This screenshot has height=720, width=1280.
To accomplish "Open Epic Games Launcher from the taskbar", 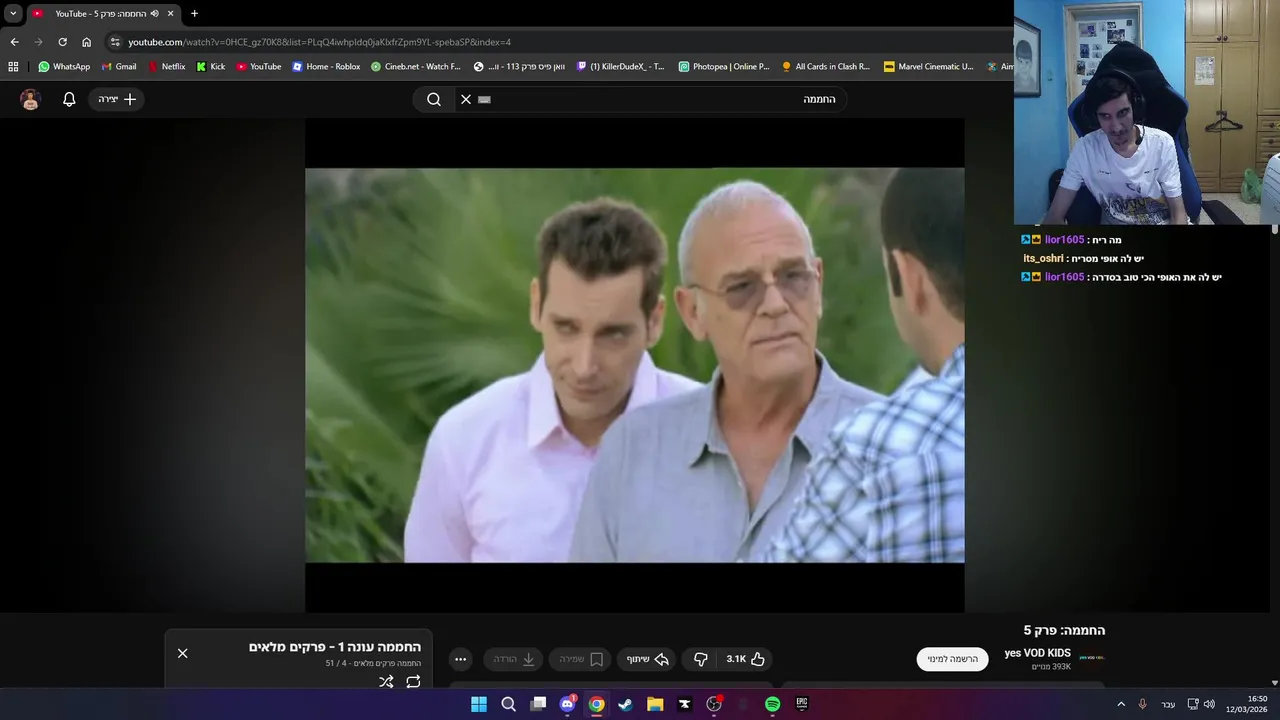I will [x=801, y=704].
